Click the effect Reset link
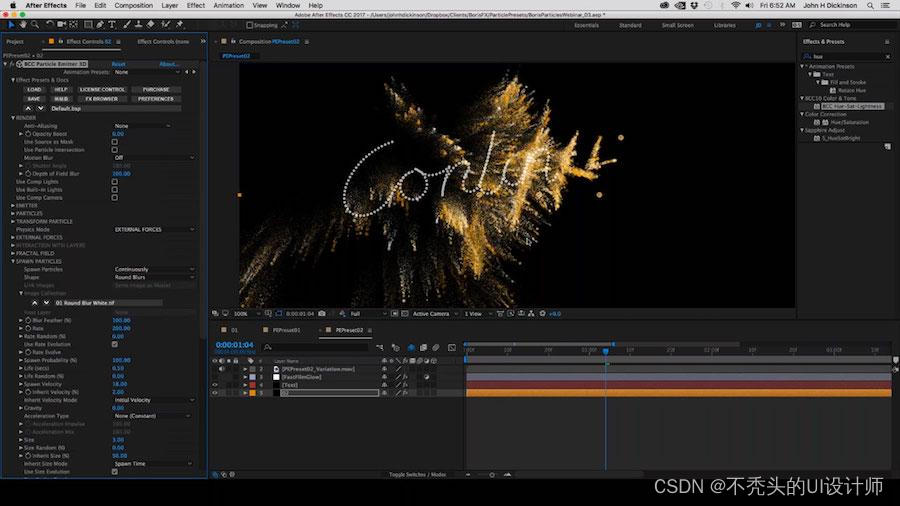Image resolution: width=900 pixels, height=506 pixels. click(x=119, y=64)
